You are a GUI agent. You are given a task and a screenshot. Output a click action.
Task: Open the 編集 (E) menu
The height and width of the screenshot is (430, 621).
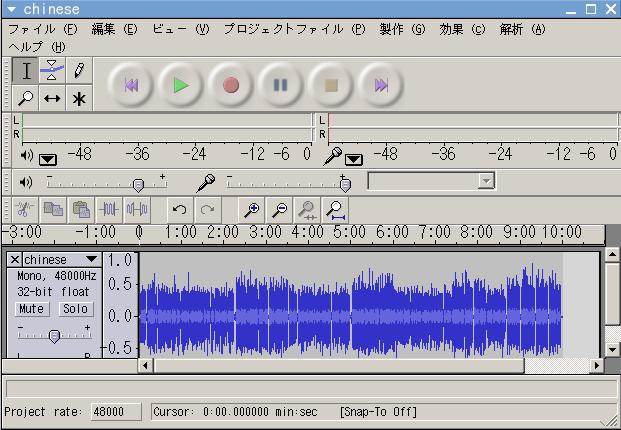coord(114,29)
